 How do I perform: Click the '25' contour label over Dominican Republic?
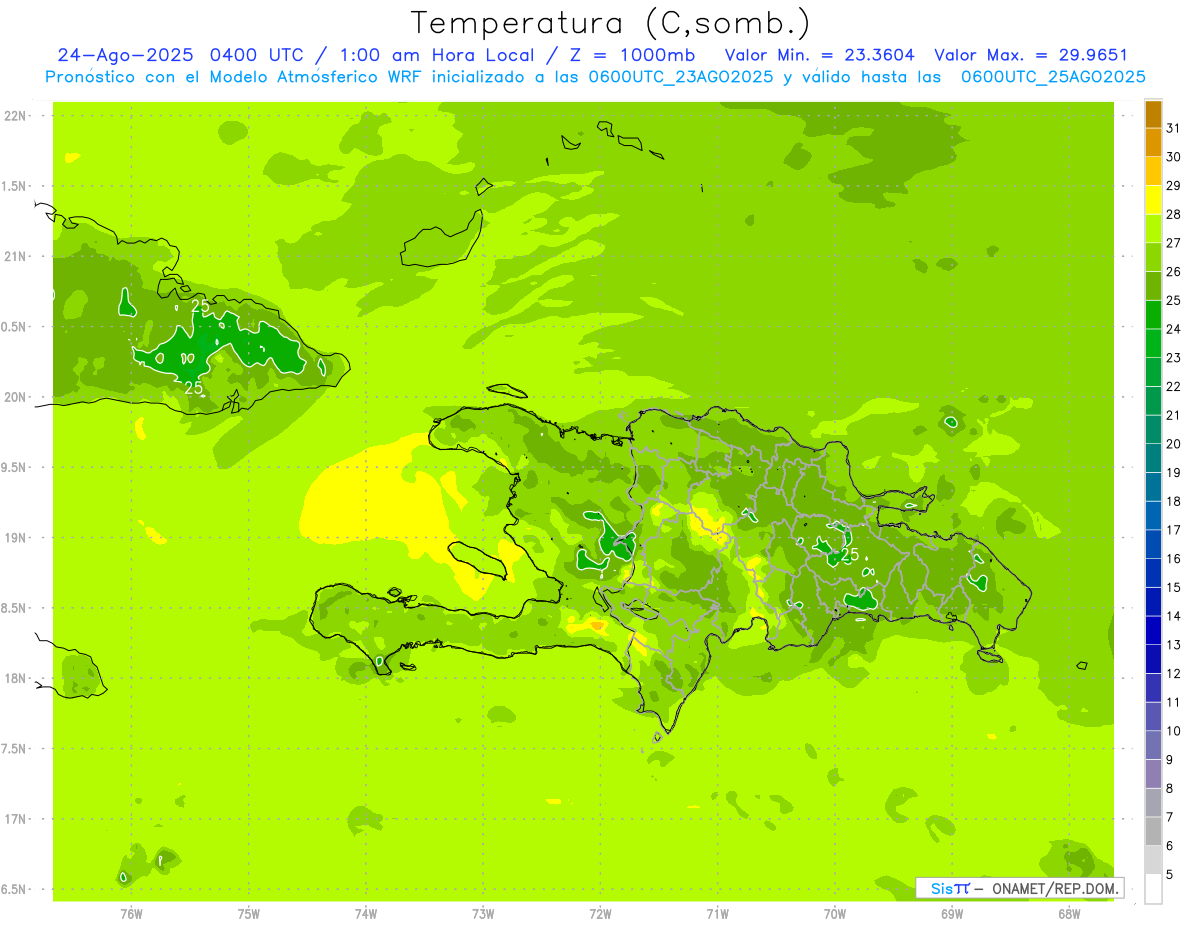(850, 554)
